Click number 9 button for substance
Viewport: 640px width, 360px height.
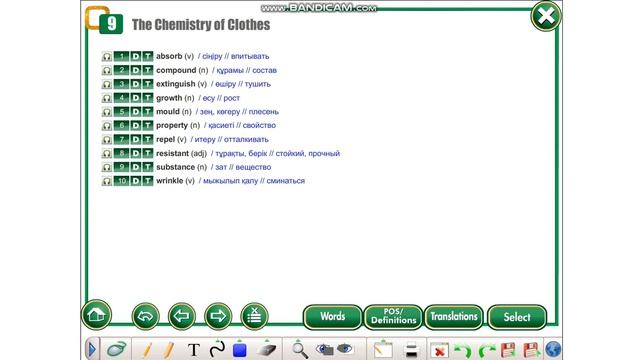(x=122, y=167)
